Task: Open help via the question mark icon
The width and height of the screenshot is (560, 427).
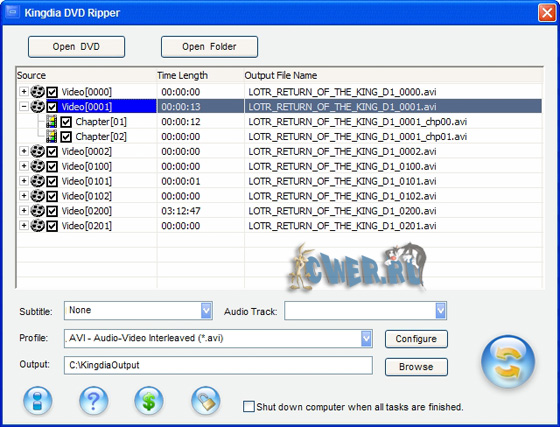Action: click(x=94, y=401)
